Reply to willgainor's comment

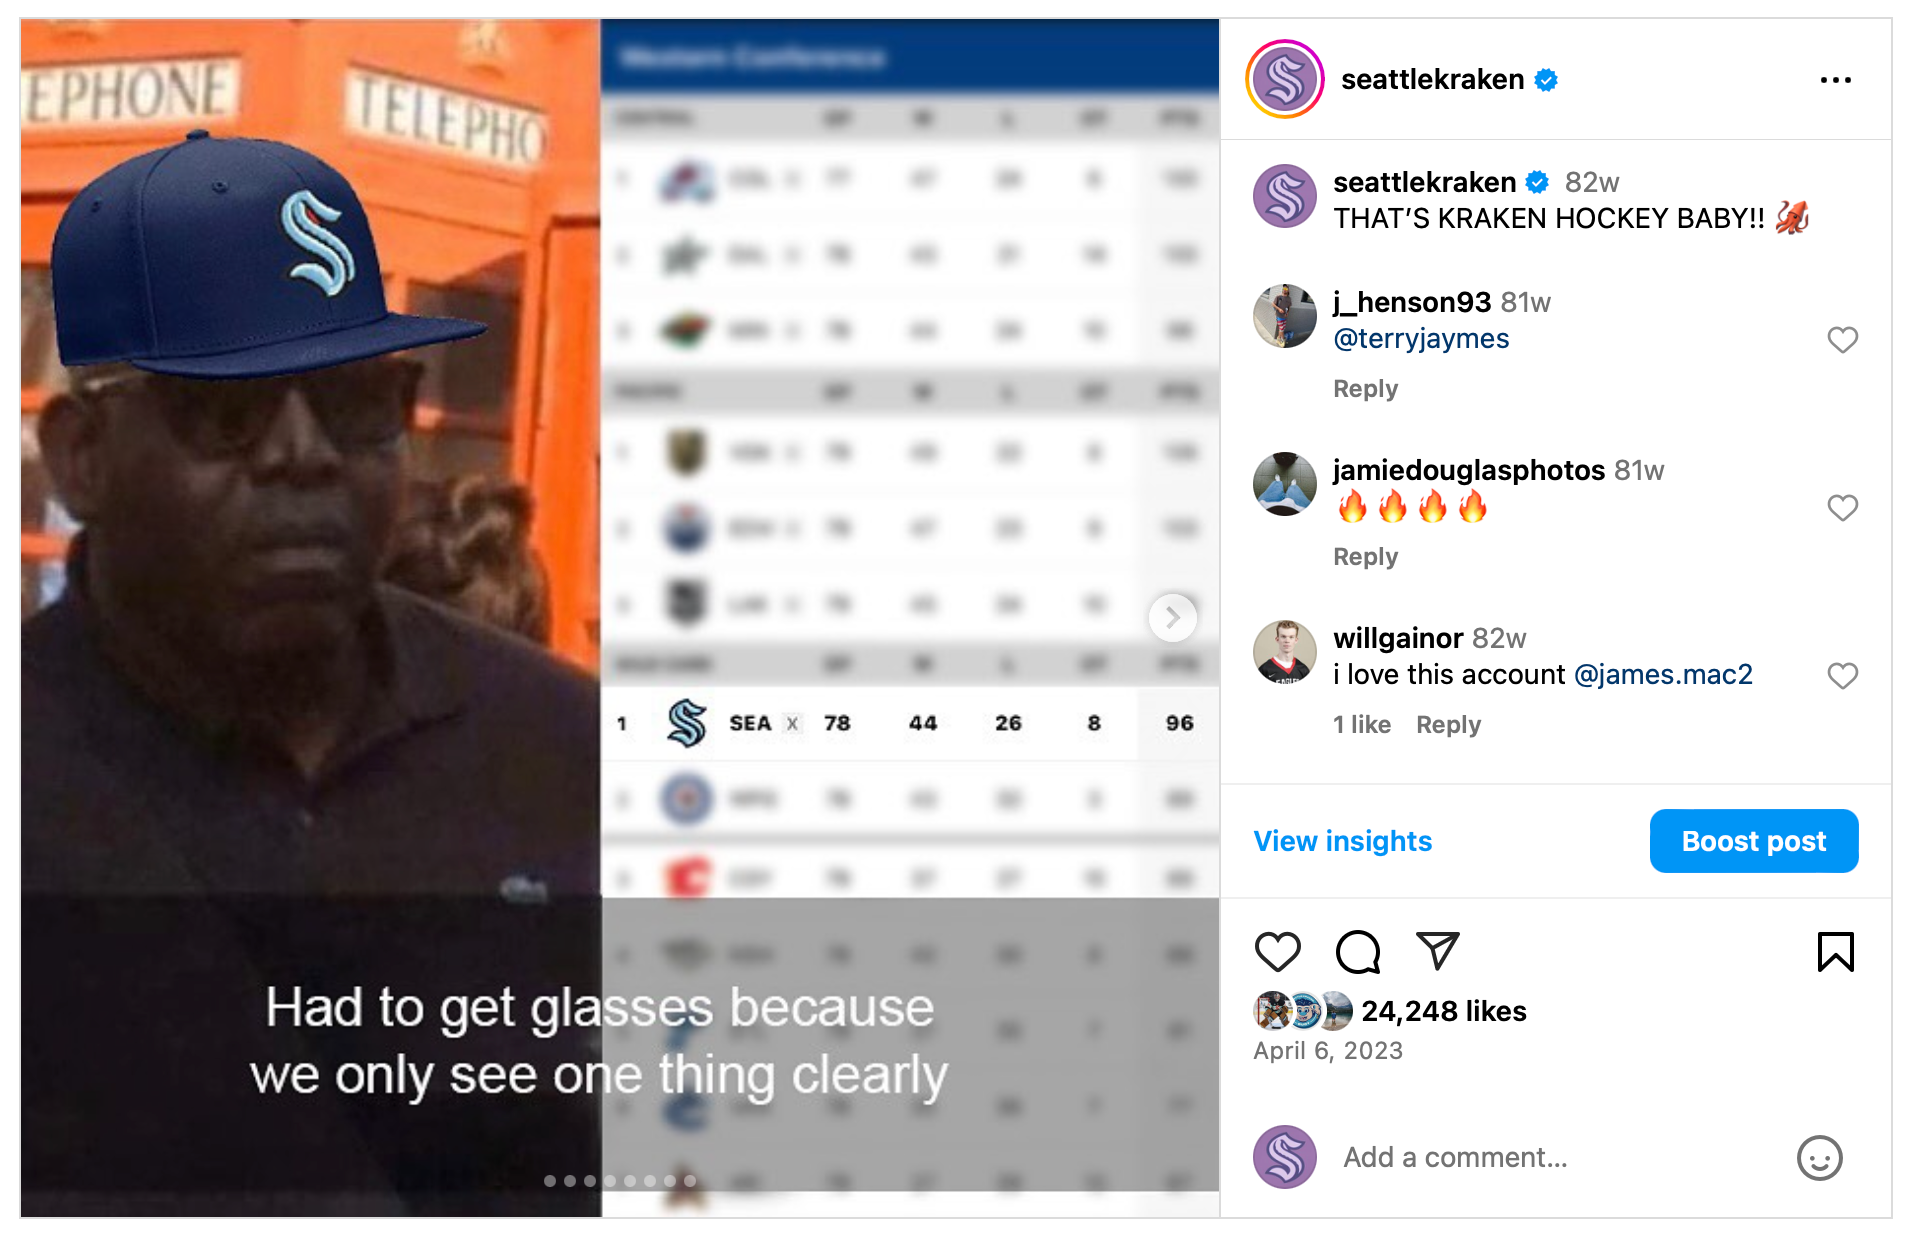coord(1448,725)
